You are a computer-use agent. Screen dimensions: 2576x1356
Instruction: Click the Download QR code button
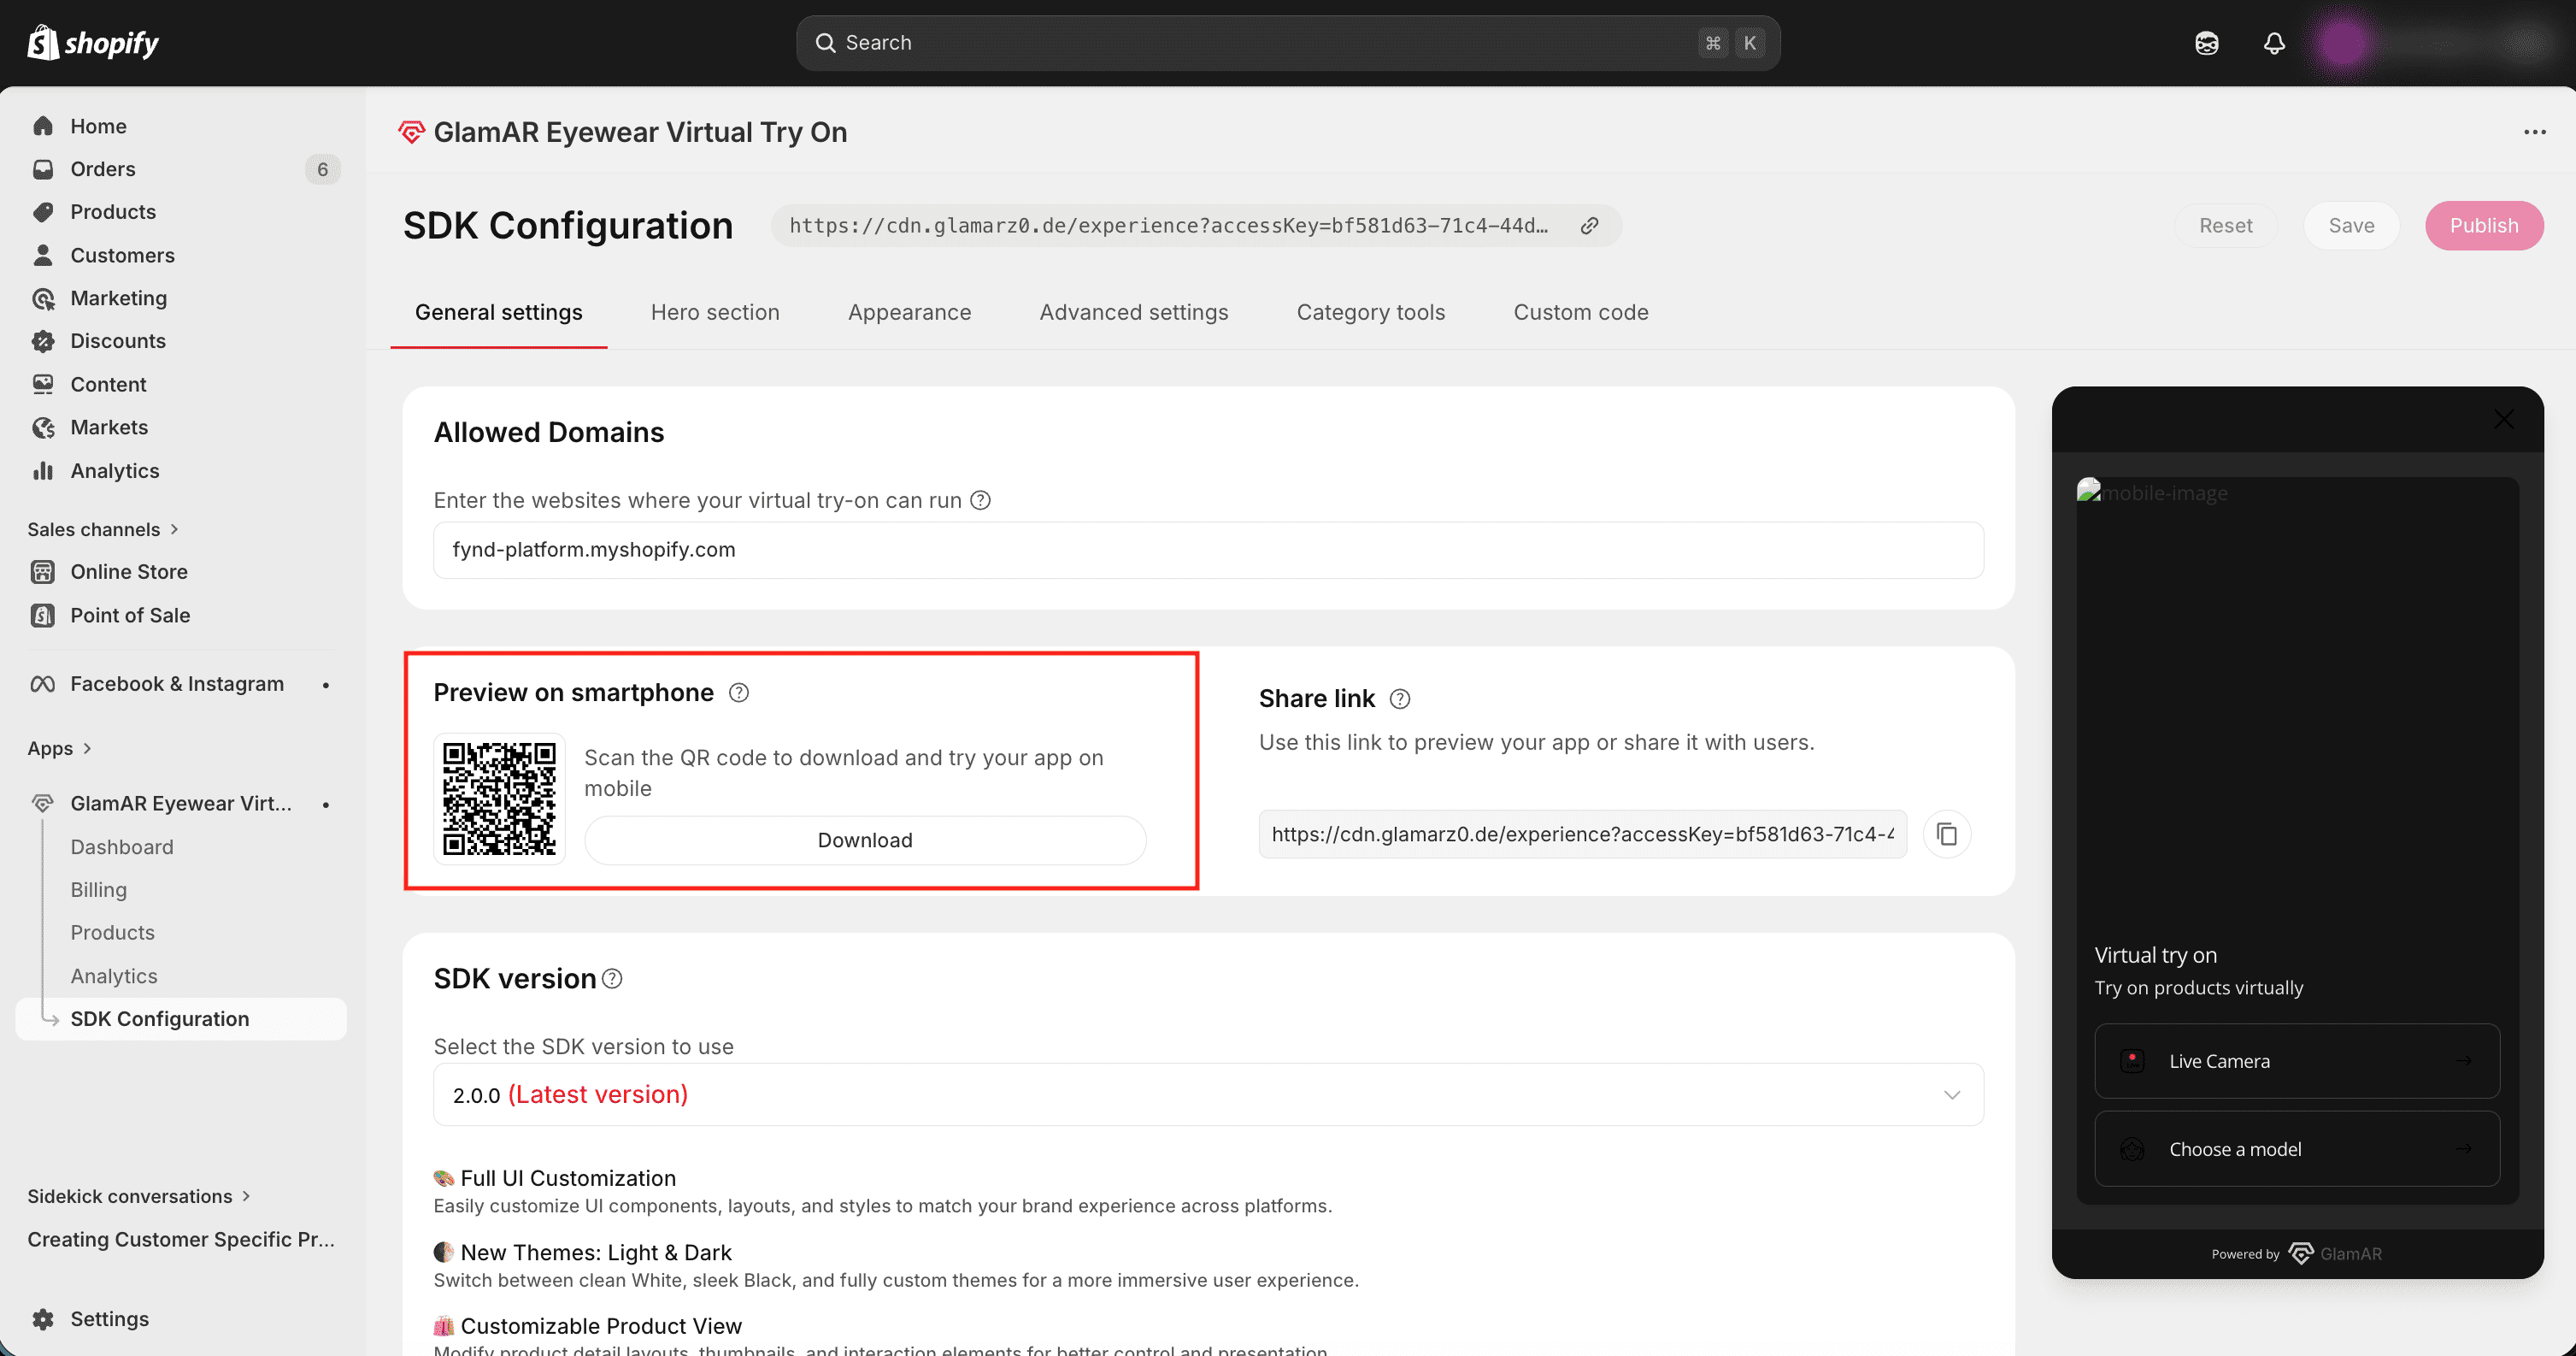coord(864,840)
